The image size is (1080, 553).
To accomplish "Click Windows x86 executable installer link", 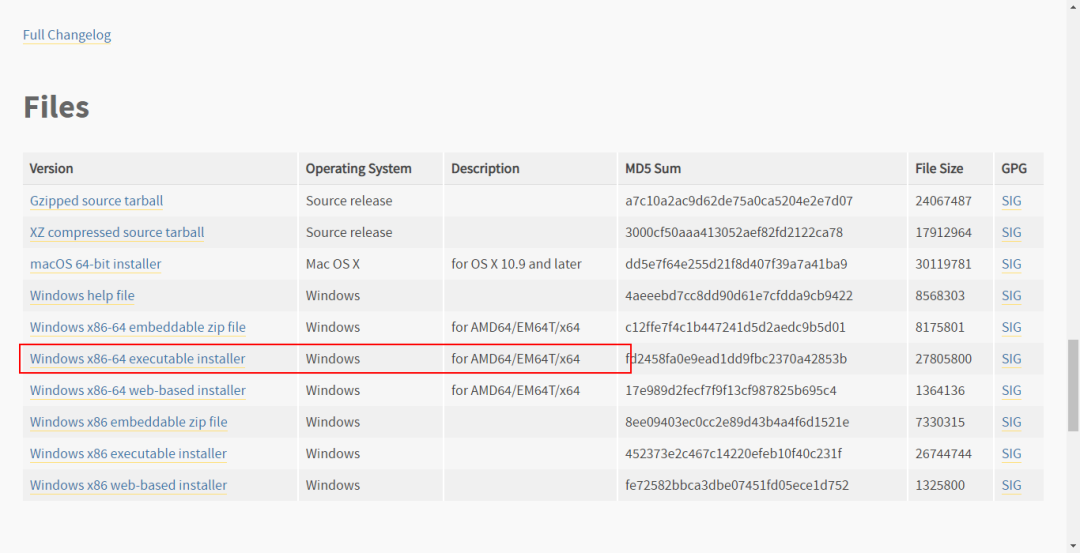I will tap(128, 454).
